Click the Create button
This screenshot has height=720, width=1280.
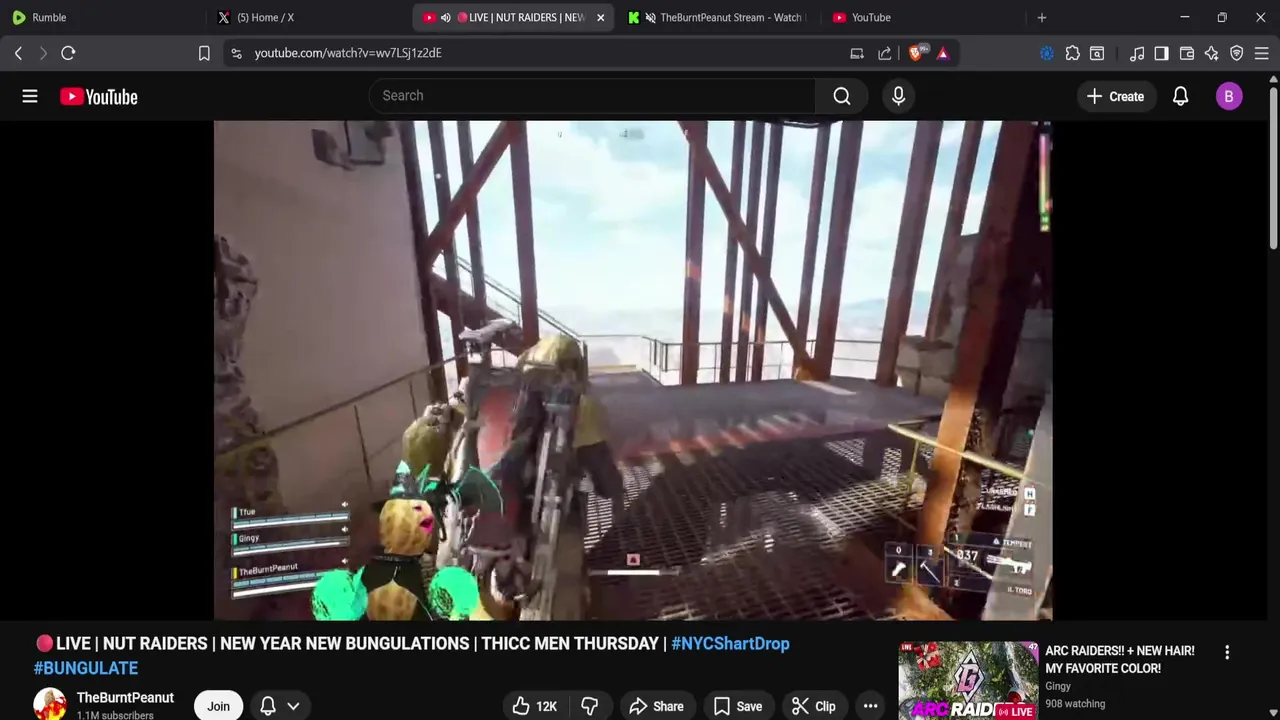[x=1115, y=96]
